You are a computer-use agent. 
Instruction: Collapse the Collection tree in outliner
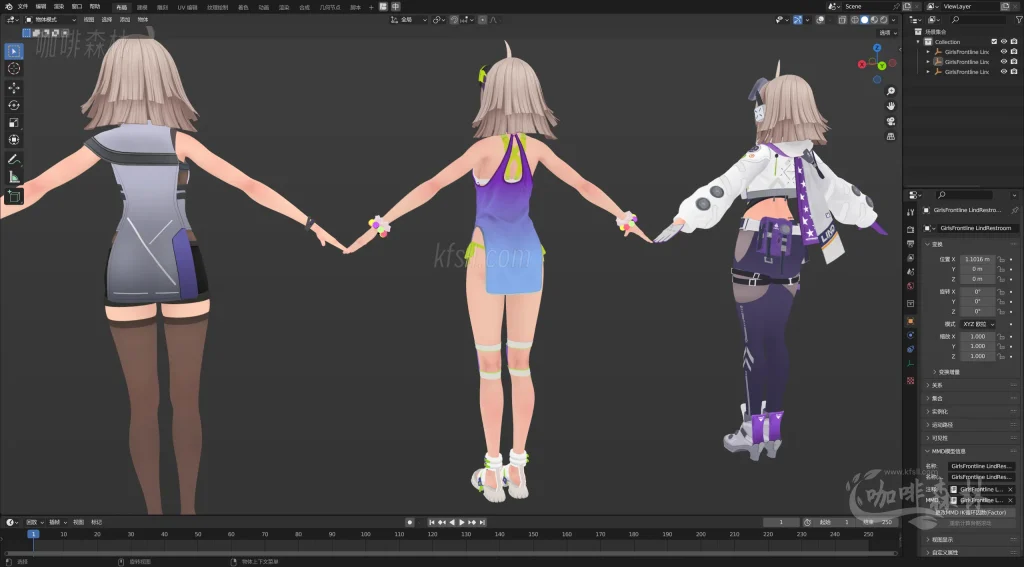click(919, 42)
